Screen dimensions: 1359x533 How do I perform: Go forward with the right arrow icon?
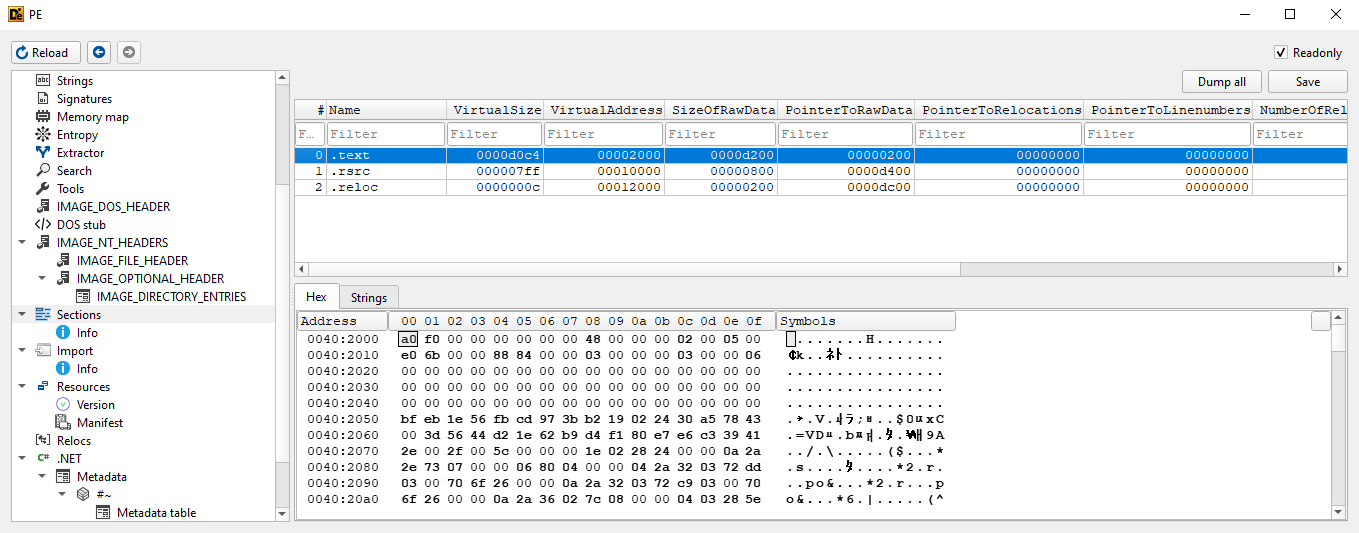pyautogui.click(x=128, y=52)
